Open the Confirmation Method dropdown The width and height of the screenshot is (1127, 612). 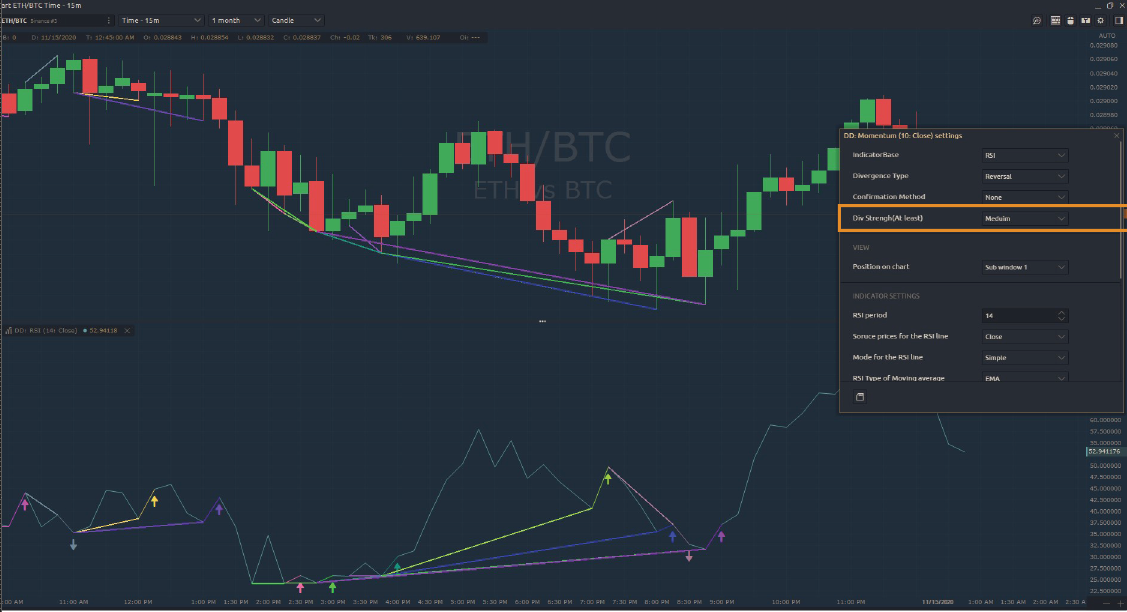[1025, 197]
